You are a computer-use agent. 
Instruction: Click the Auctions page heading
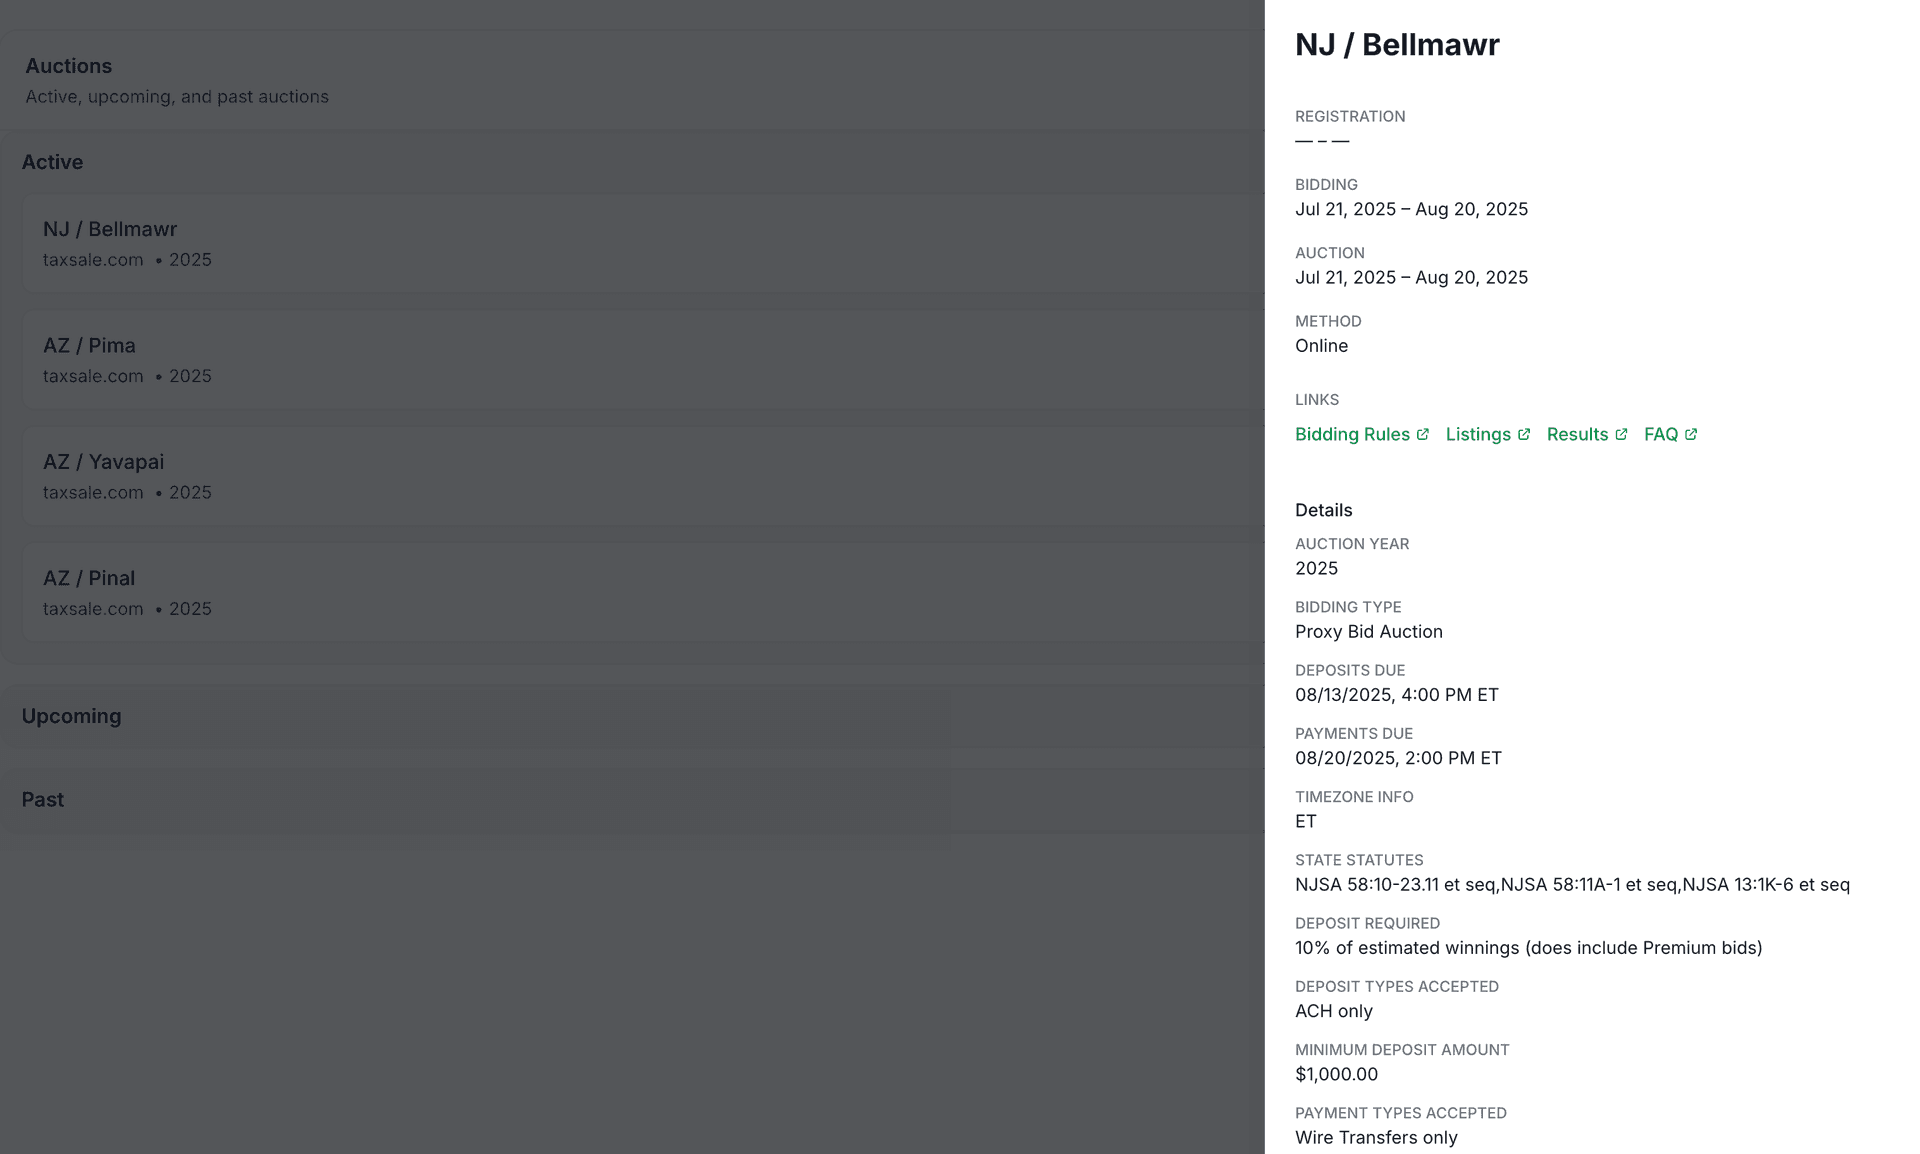pos(68,66)
